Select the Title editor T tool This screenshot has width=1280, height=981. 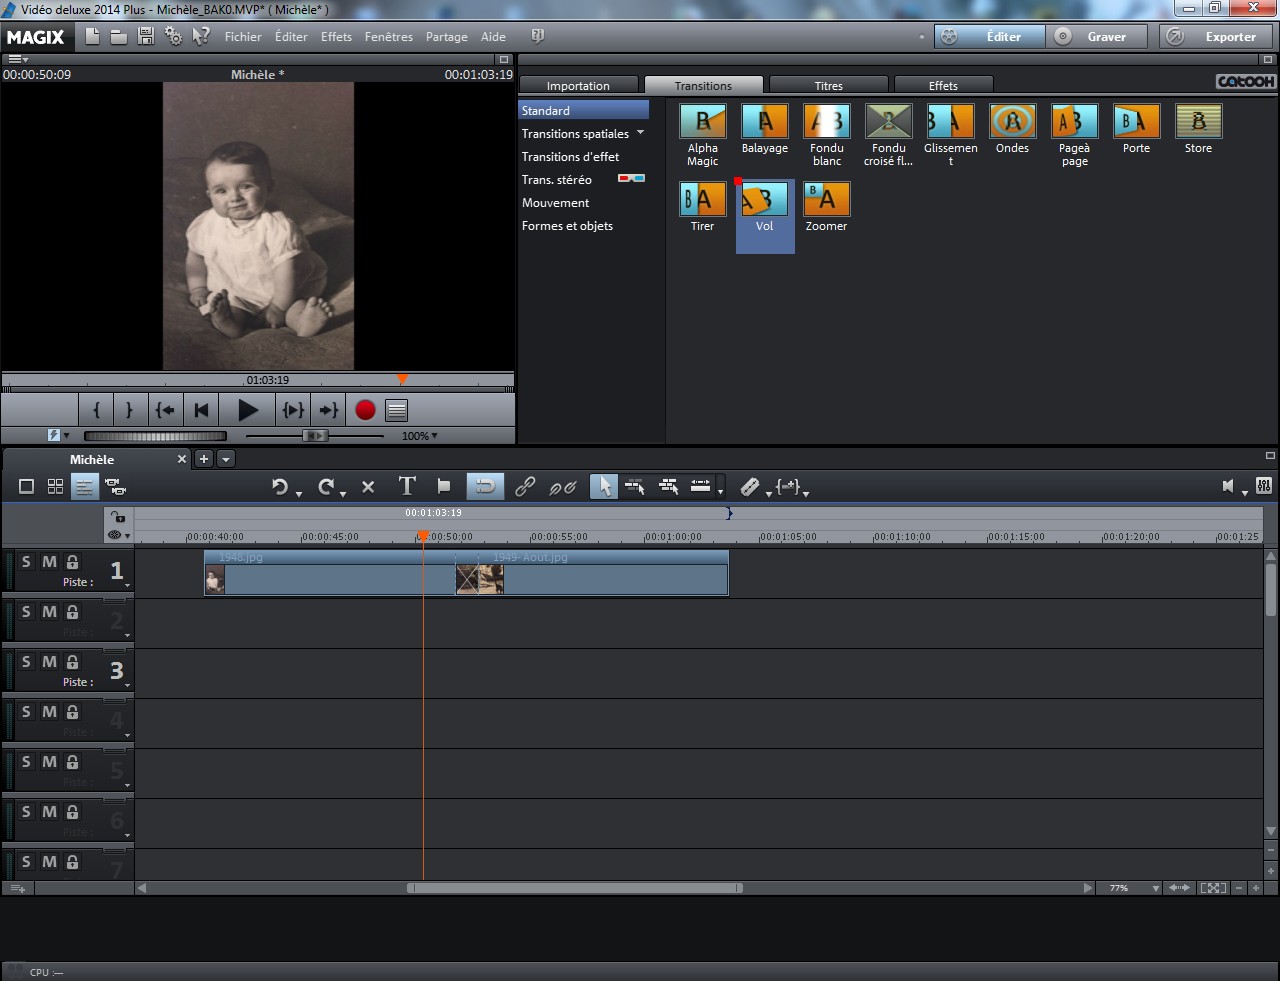click(x=407, y=487)
